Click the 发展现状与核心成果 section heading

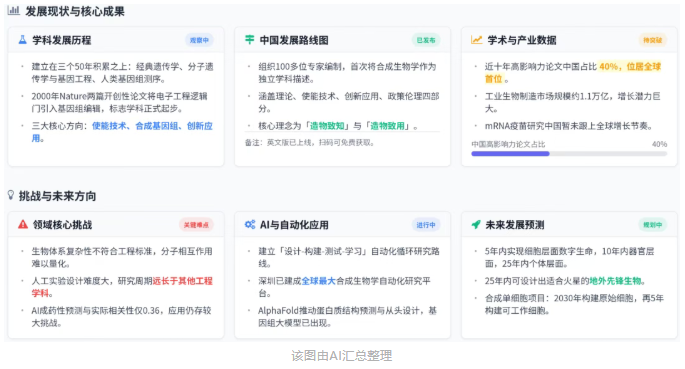[x=75, y=11]
